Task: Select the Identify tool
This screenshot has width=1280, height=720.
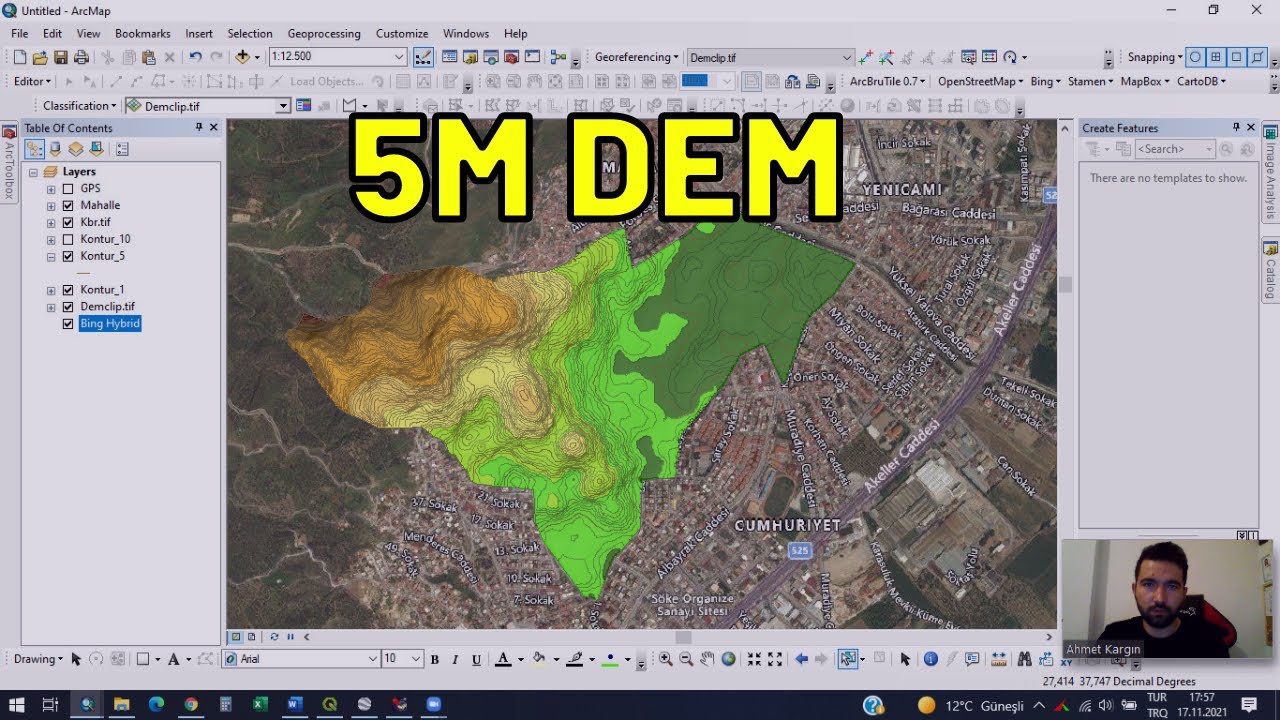Action: [930, 659]
